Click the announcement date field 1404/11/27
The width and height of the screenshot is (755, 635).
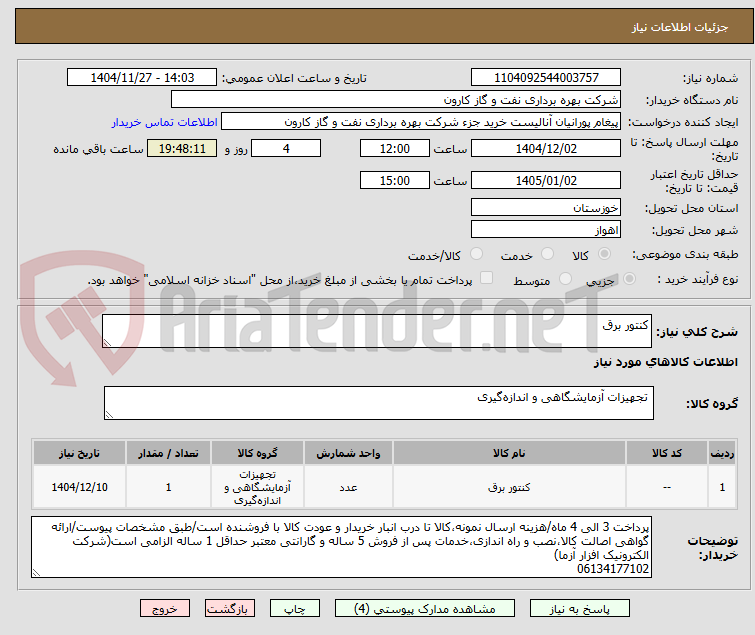(142, 78)
